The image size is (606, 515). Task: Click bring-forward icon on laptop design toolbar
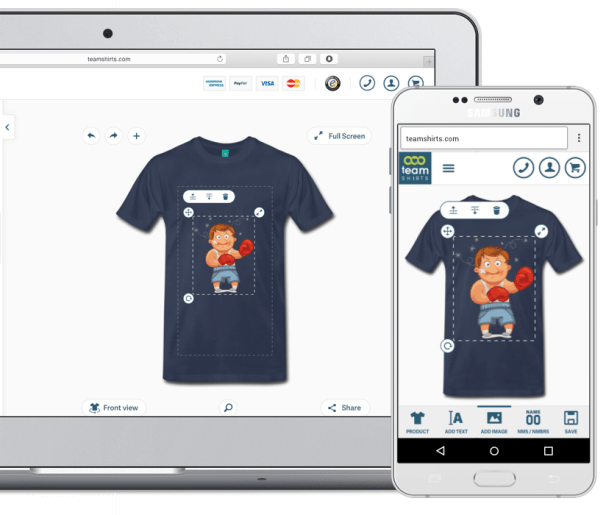193,197
